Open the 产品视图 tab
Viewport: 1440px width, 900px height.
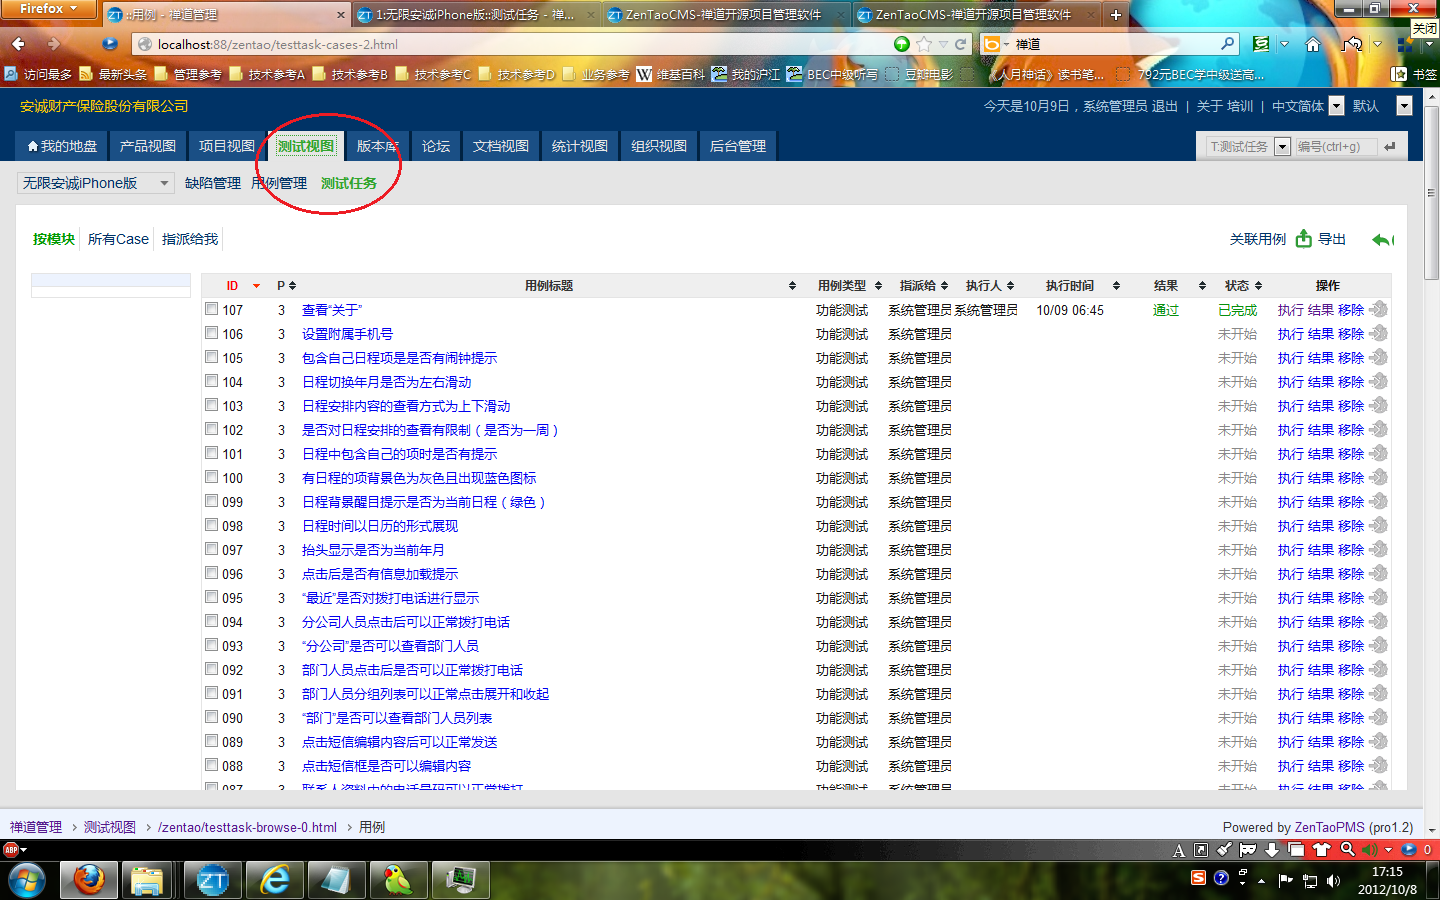148,146
